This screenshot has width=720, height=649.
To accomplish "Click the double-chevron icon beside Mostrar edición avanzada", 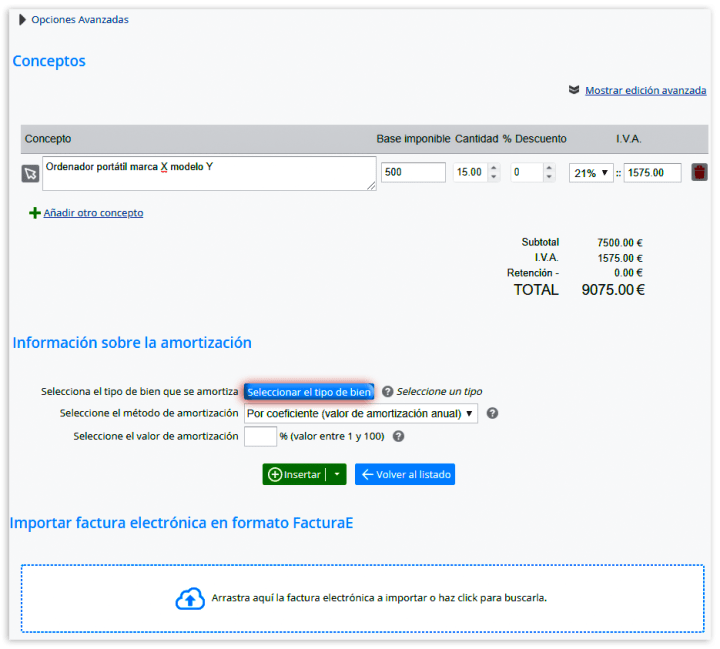I will [x=574, y=90].
